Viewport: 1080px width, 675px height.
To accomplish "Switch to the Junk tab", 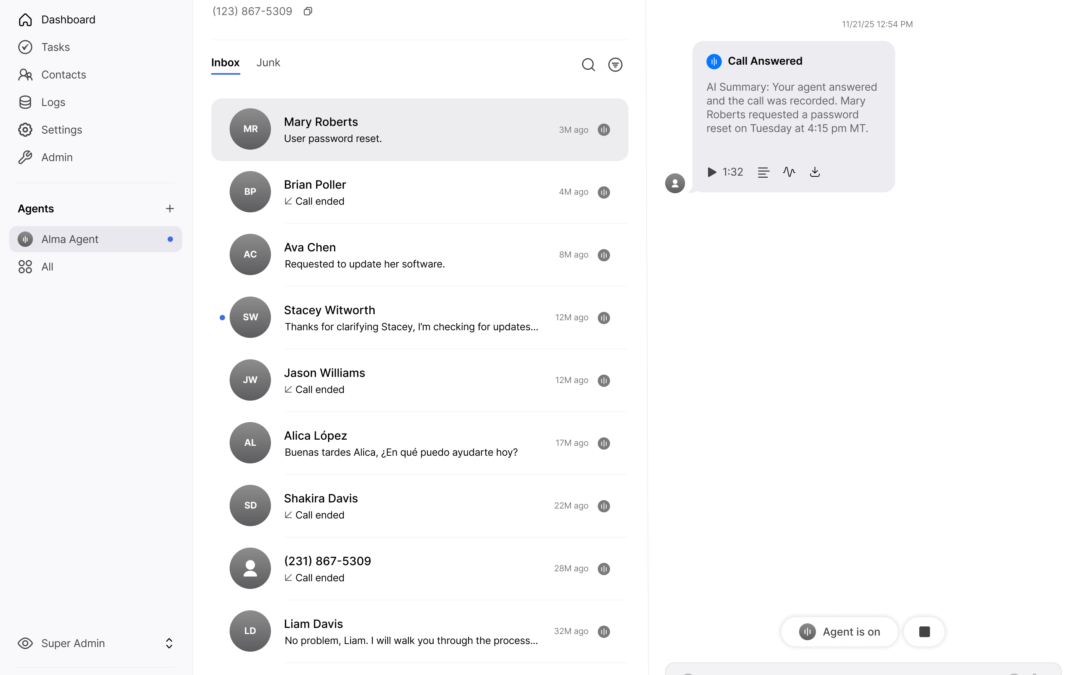I will 268,62.
